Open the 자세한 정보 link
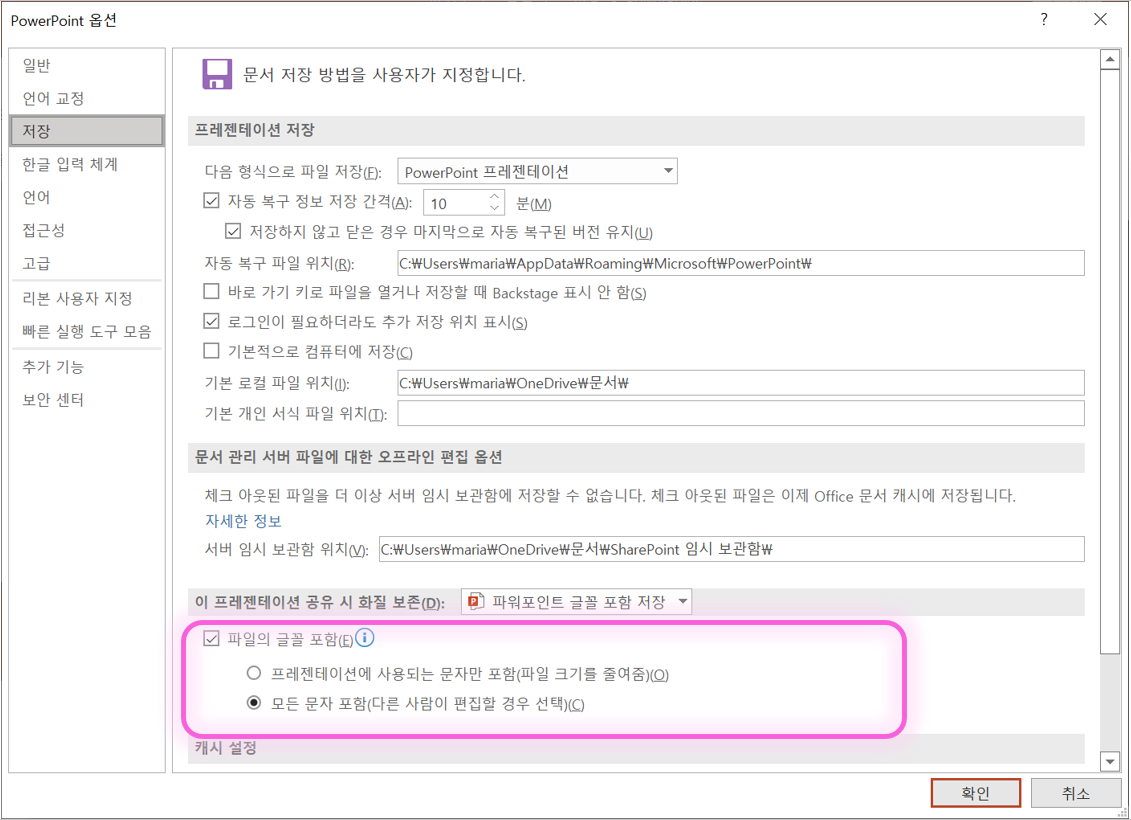This screenshot has height=820, width=1131. [x=243, y=521]
